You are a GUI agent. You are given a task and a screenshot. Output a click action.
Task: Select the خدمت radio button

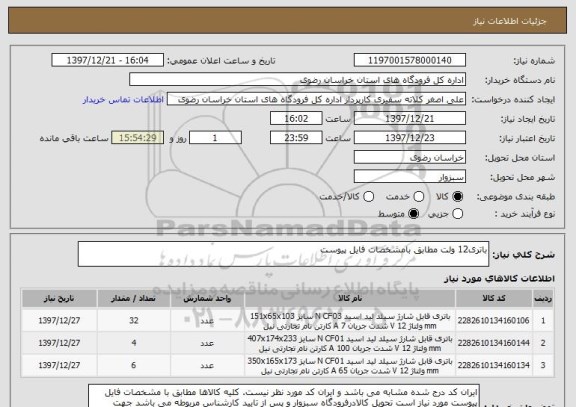click(x=418, y=197)
